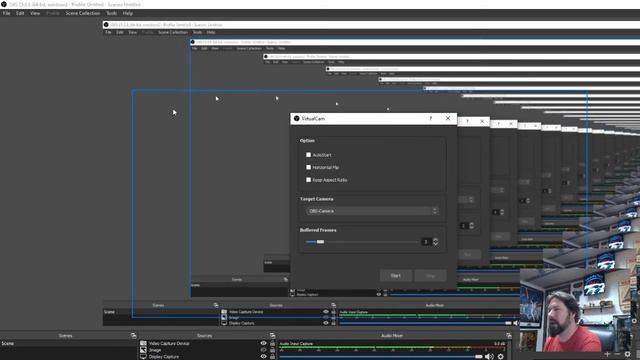
Task: Click the OBS logo in main window title bar
Action: click(4, 4)
